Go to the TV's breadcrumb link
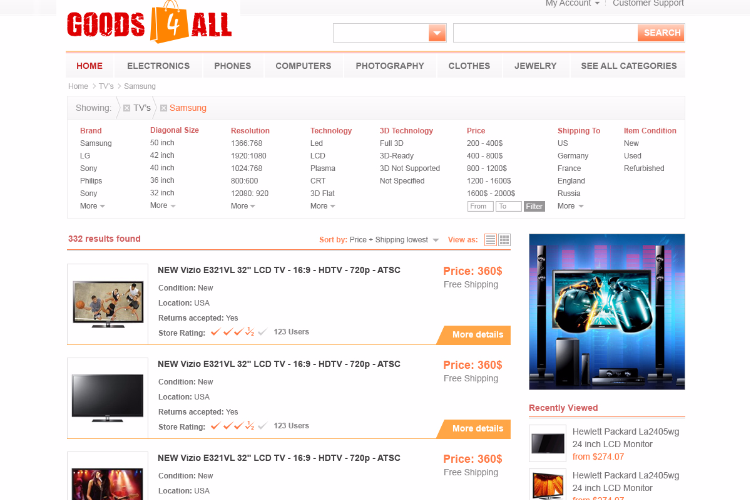Viewport: 750px width, 500px height. pos(106,86)
